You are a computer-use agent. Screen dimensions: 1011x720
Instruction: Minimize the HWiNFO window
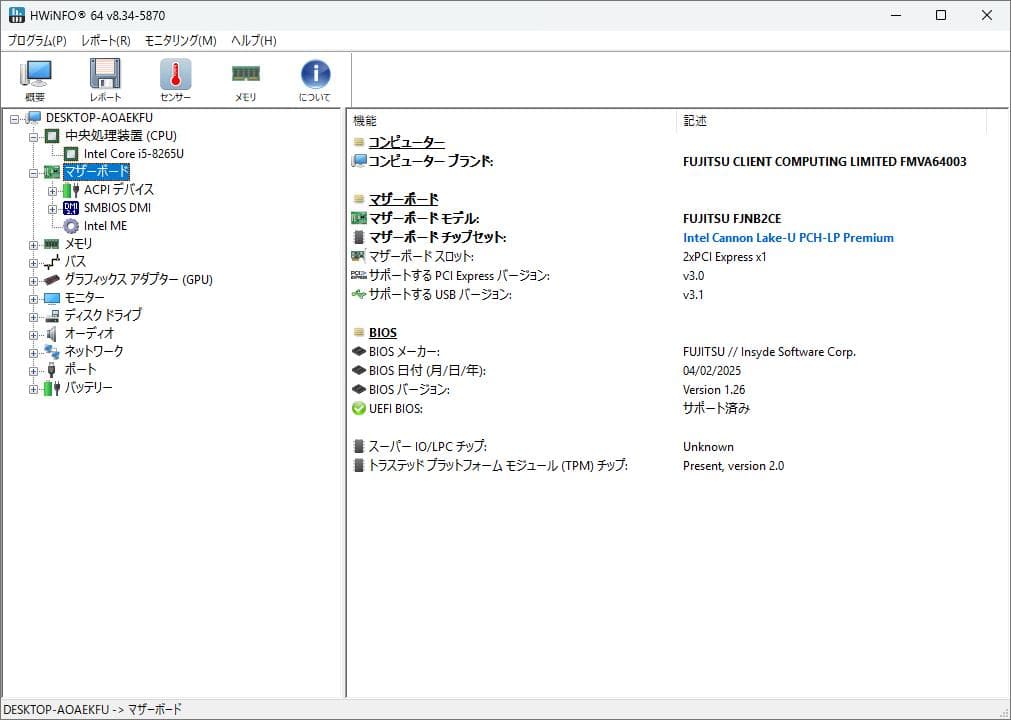tap(896, 15)
